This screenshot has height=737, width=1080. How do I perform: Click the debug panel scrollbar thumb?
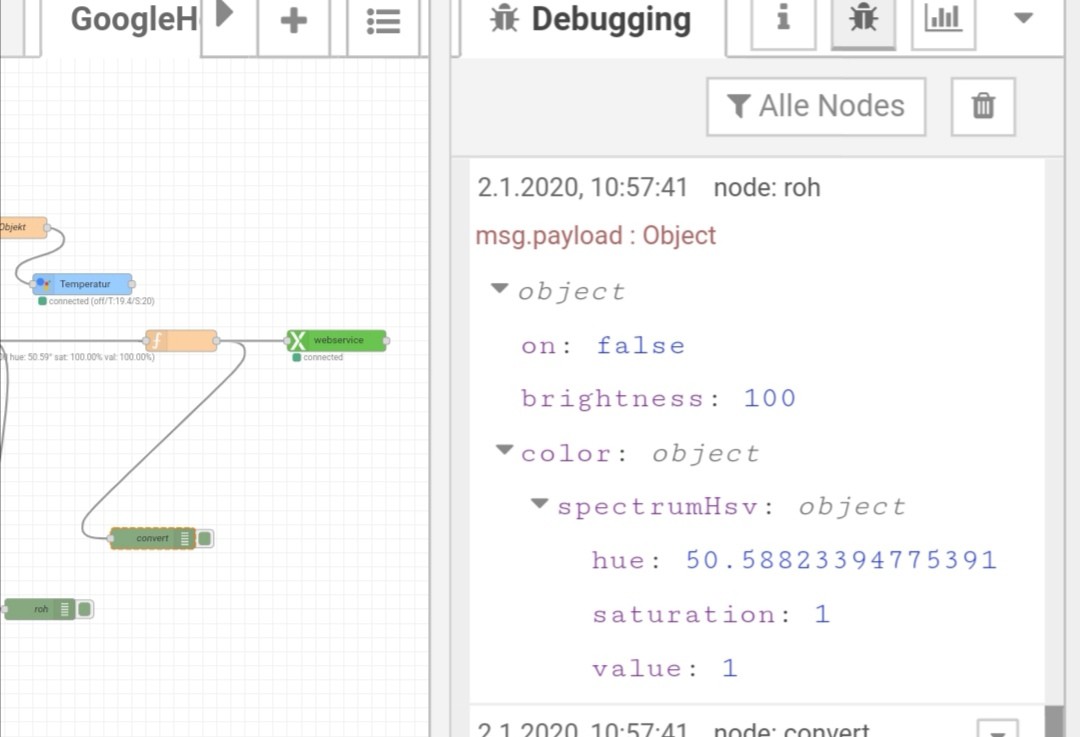pyautogui.click(x=1054, y=721)
